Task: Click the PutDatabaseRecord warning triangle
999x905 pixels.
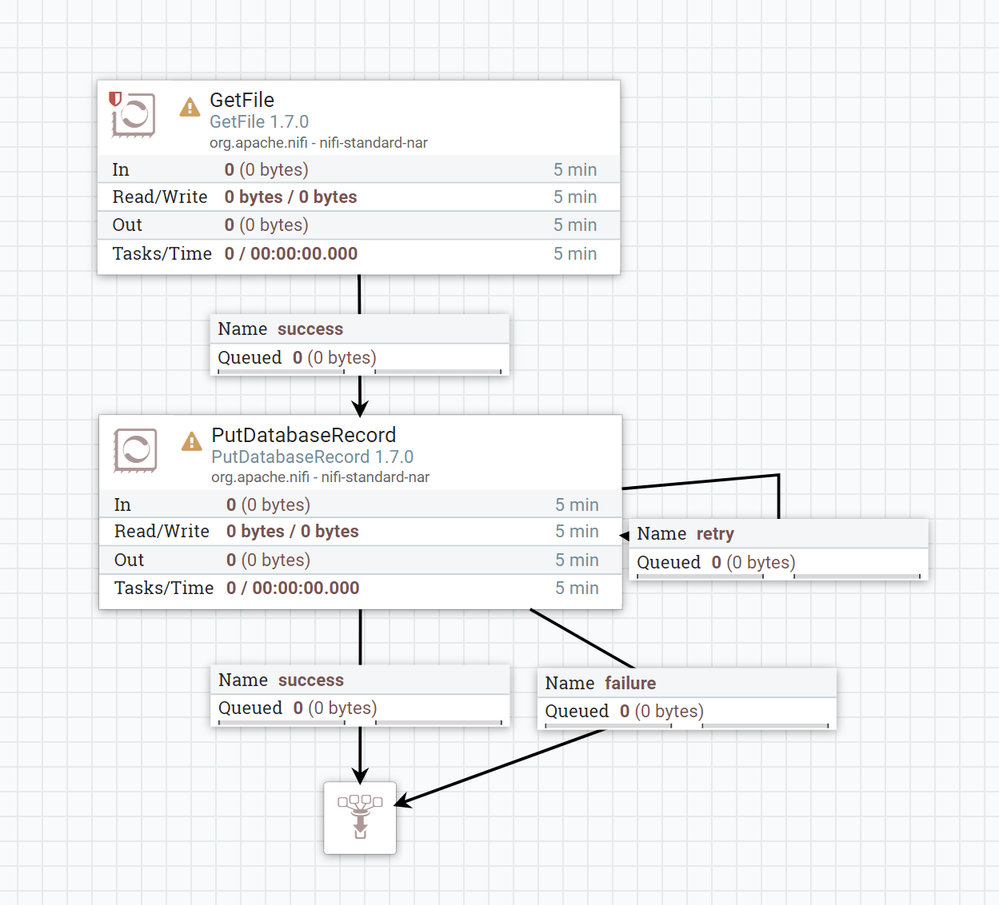Action: coord(191,441)
